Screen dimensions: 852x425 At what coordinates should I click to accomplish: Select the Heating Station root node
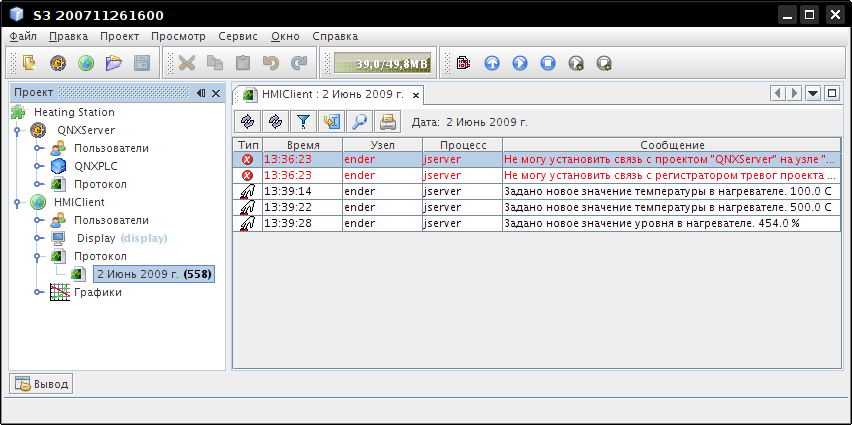(x=74, y=112)
